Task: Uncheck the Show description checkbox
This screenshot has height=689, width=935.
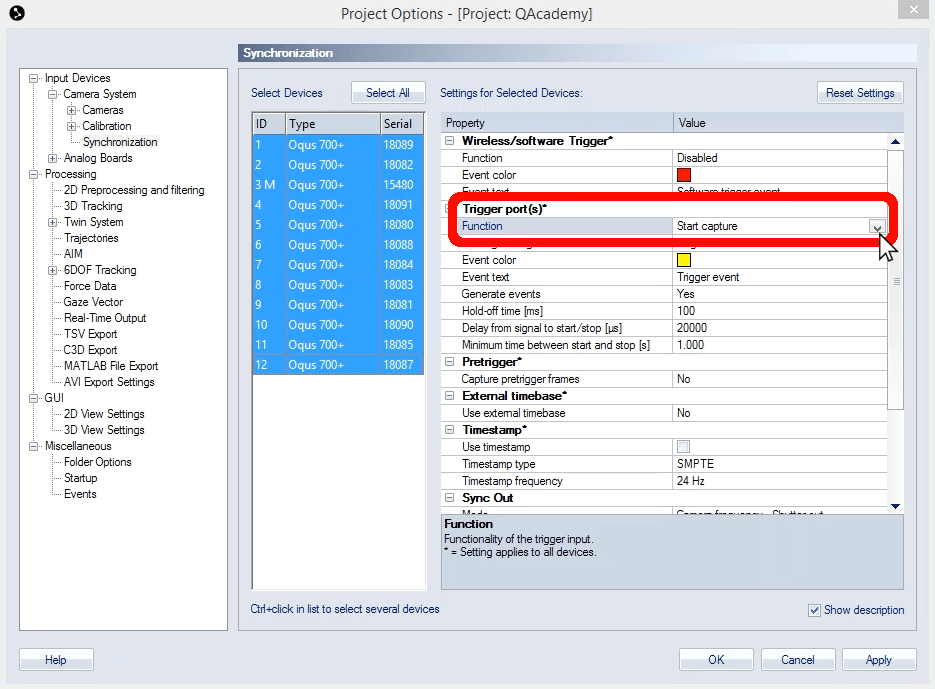Action: 814,610
